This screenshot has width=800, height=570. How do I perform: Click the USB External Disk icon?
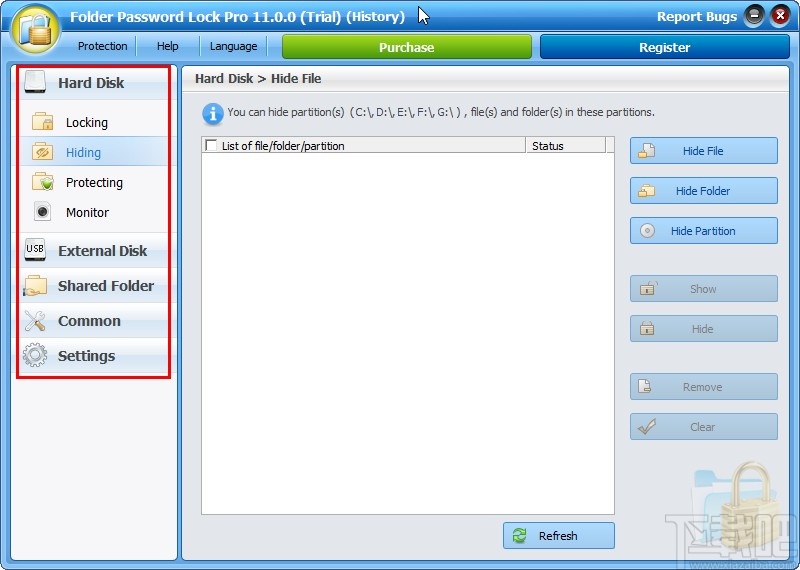(x=35, y=250)
